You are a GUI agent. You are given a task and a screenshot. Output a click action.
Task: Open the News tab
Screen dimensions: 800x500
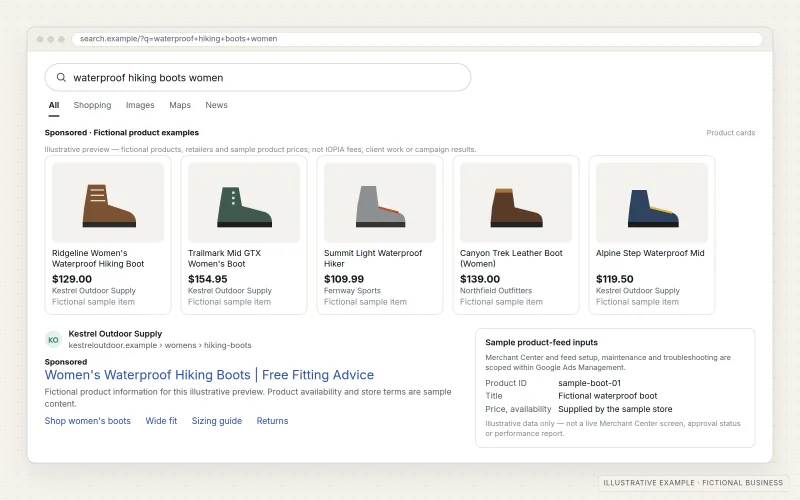[216, 105]
